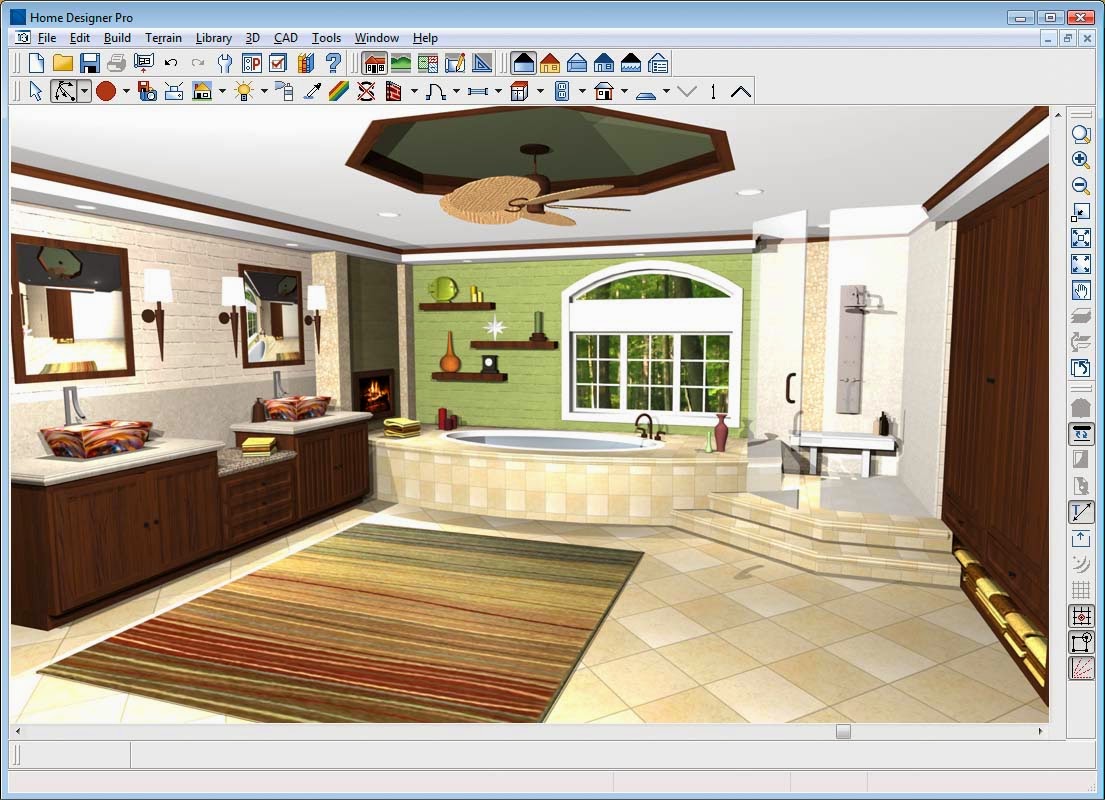The height and width of the screenshot is (800, 1105).
Task: Print the current view
Action: click(x=114, y=62)
